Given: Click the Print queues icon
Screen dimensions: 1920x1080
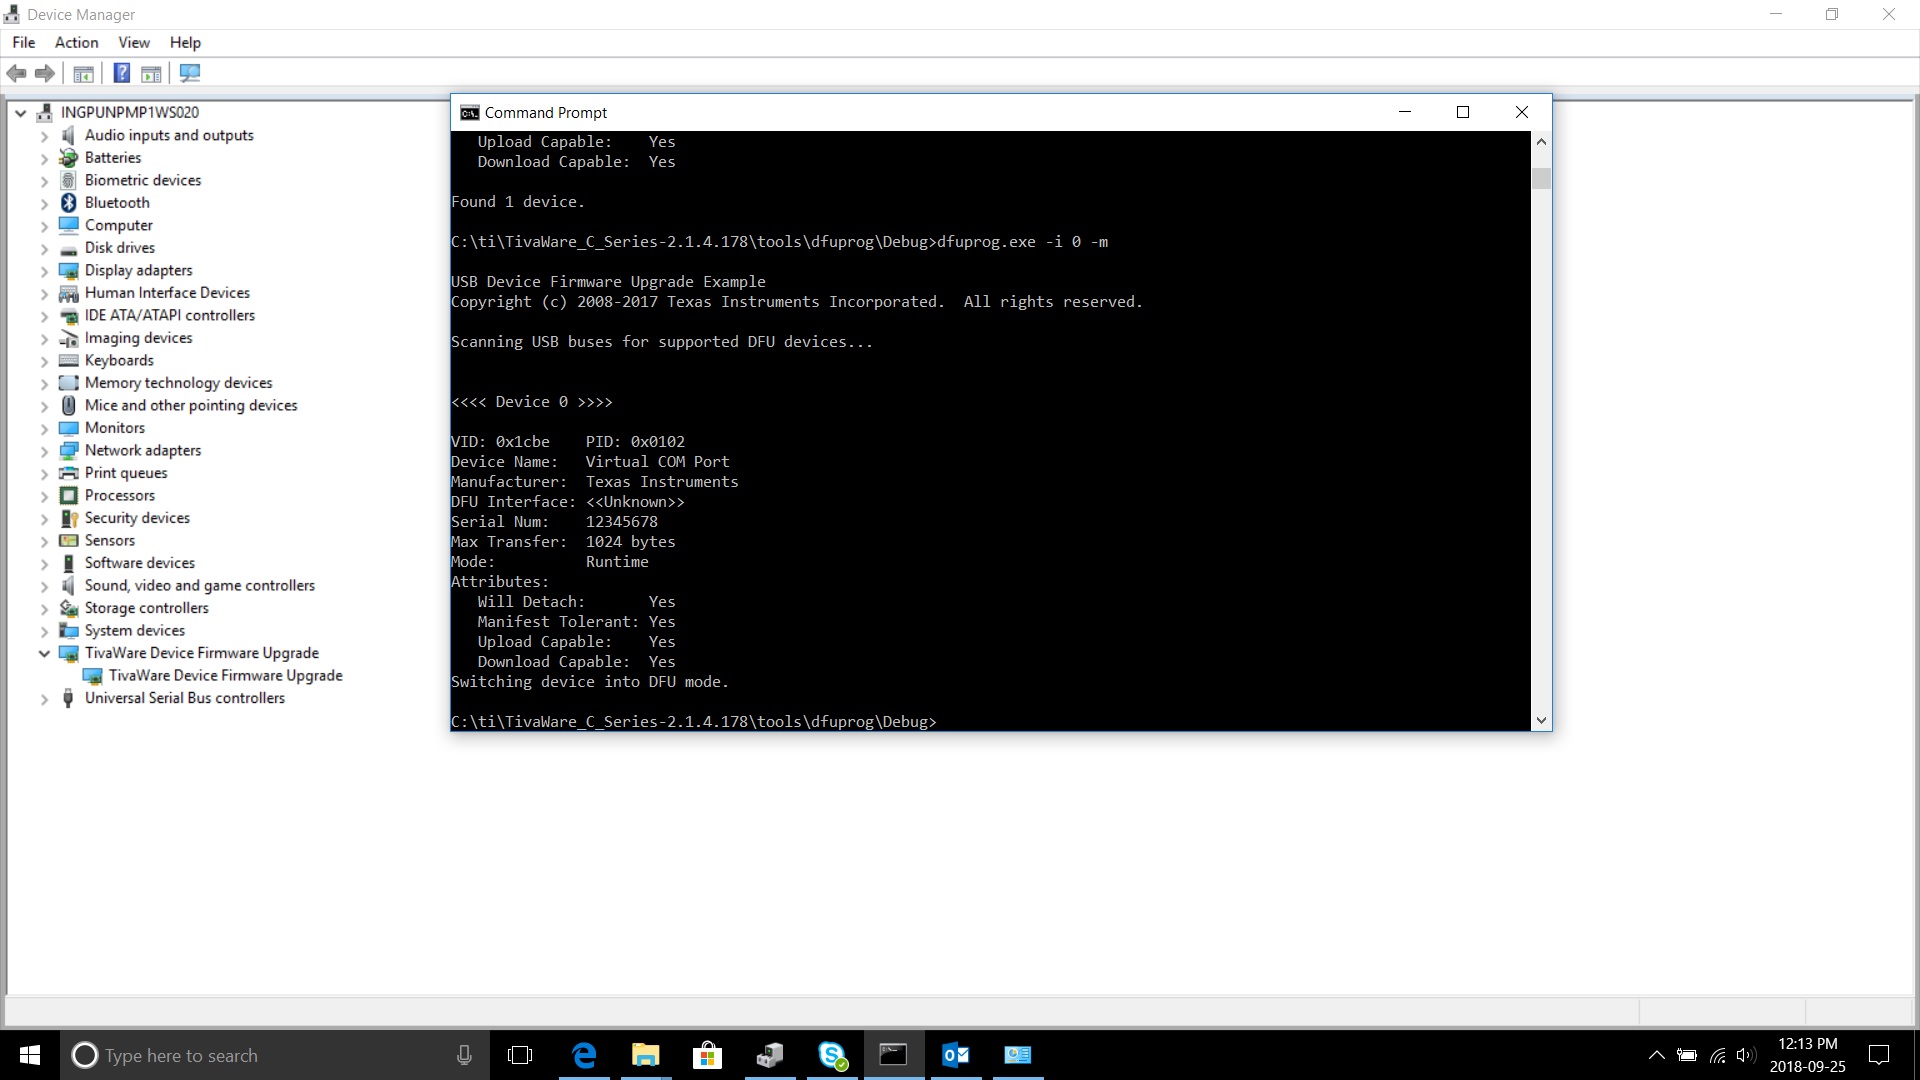Looking at the screenshot, I should tap(68, 473).
